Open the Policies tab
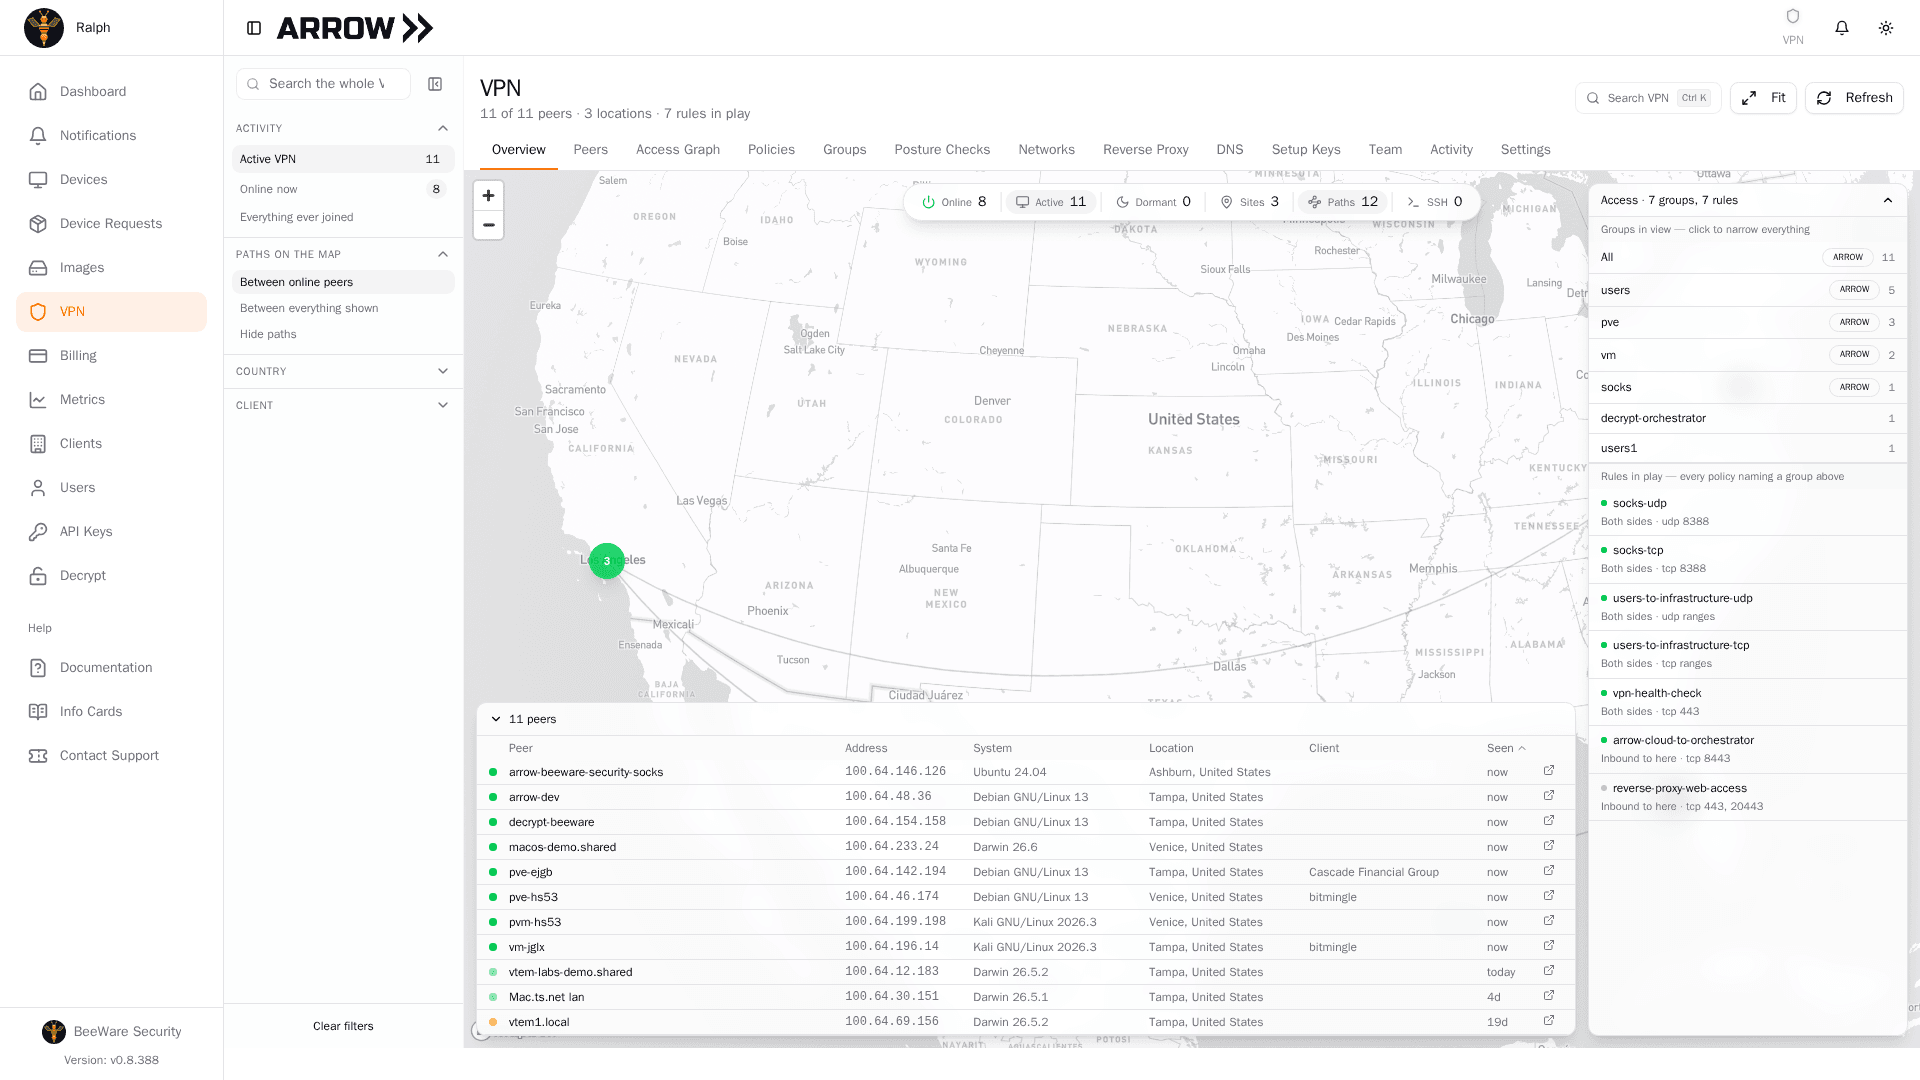 pyautogui.click(x=771, y=150)
